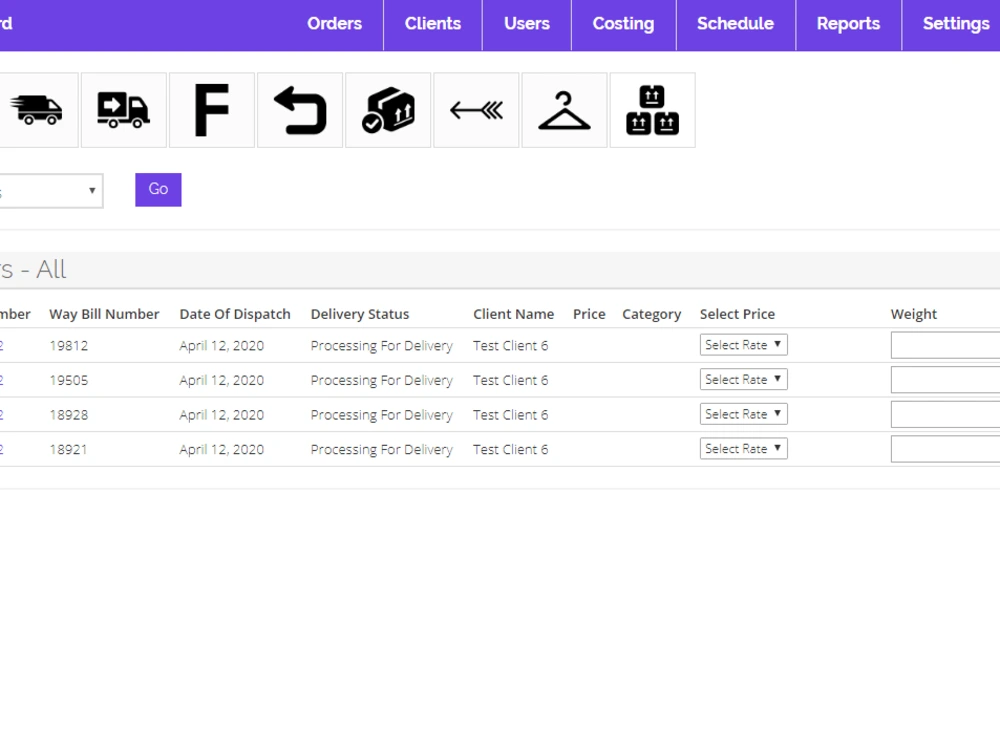Click the stacked boxes icon

pos(652,110)
